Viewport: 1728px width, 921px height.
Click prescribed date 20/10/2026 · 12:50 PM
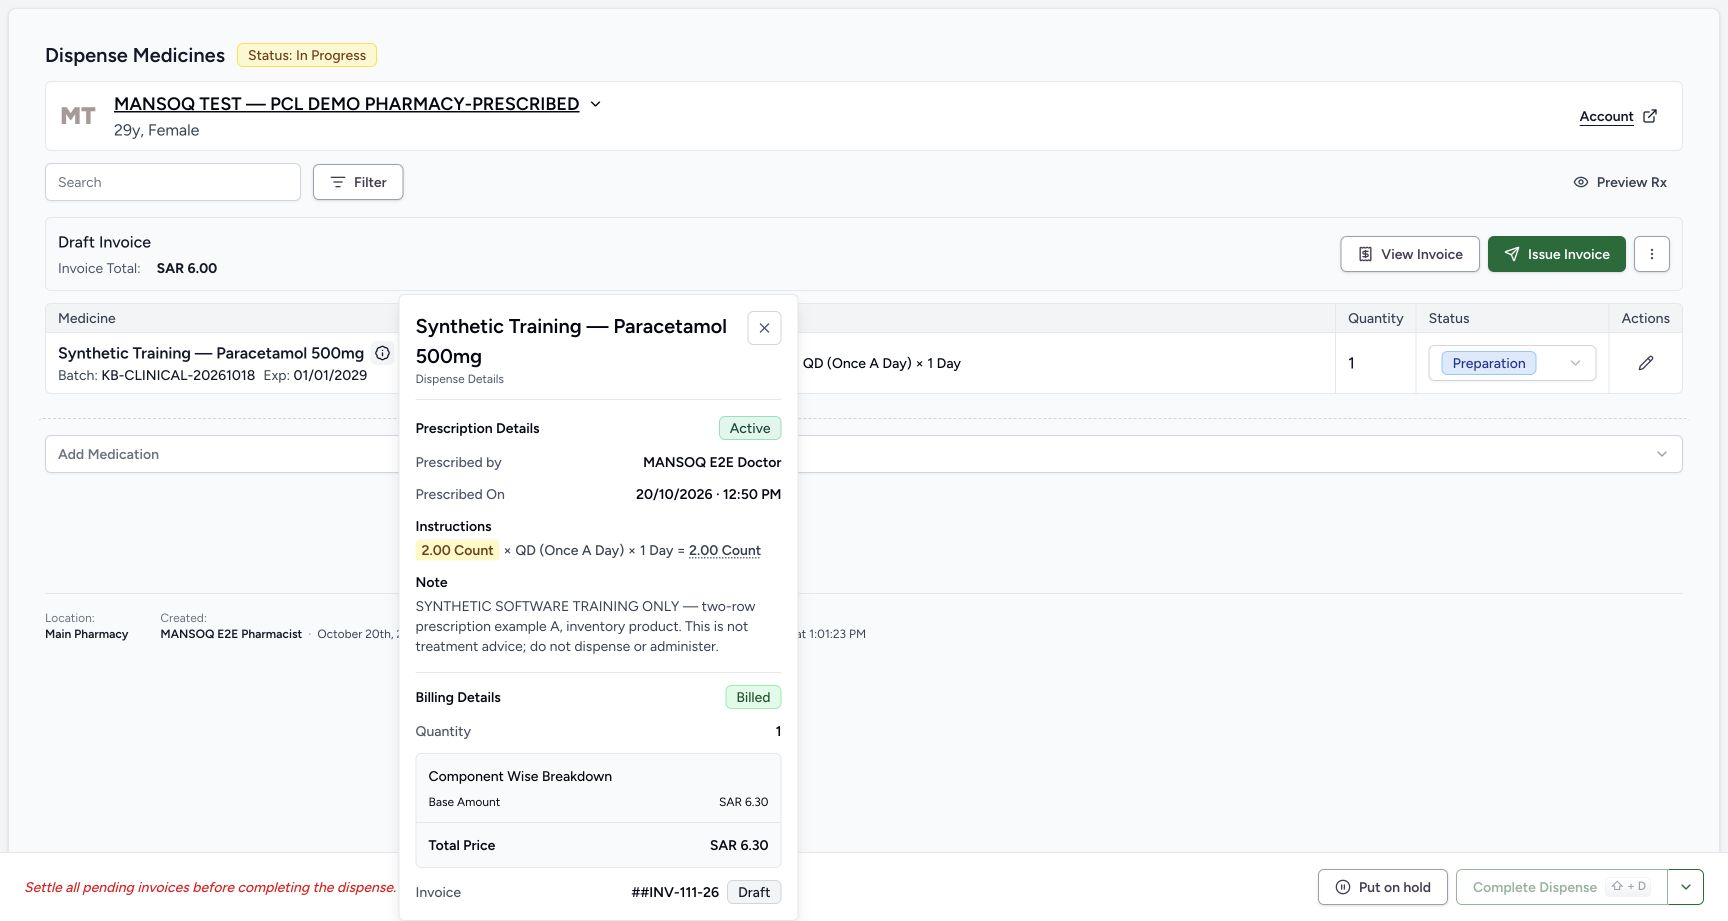708,494
